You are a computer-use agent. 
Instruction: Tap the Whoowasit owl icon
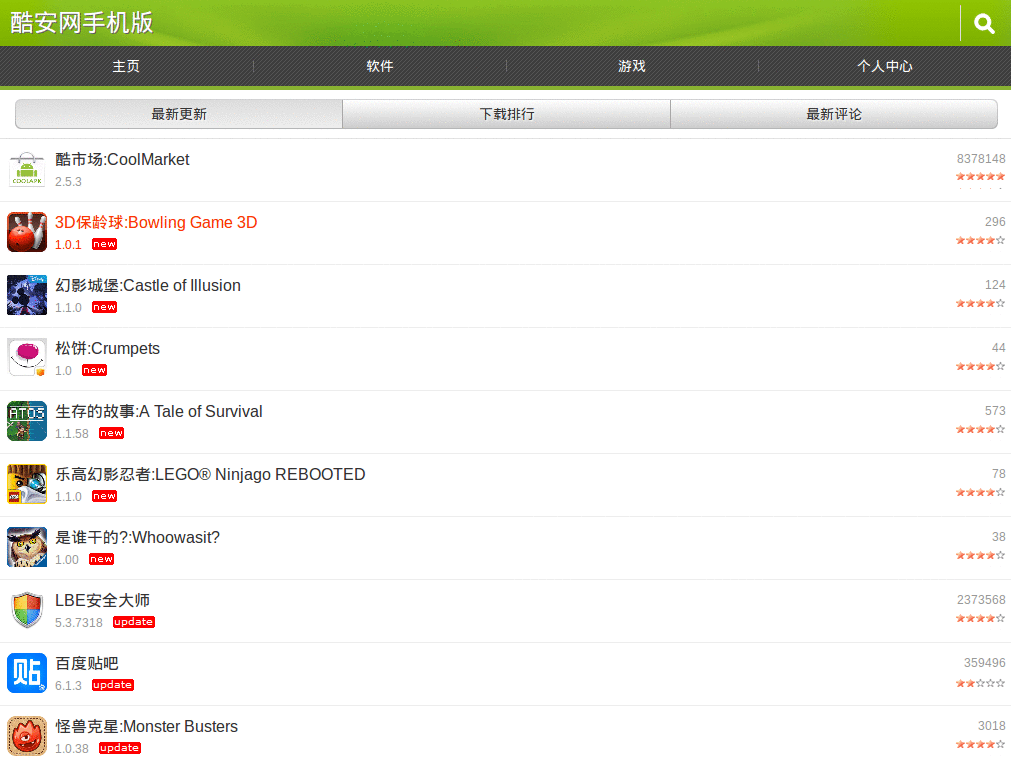pos(27,547)
